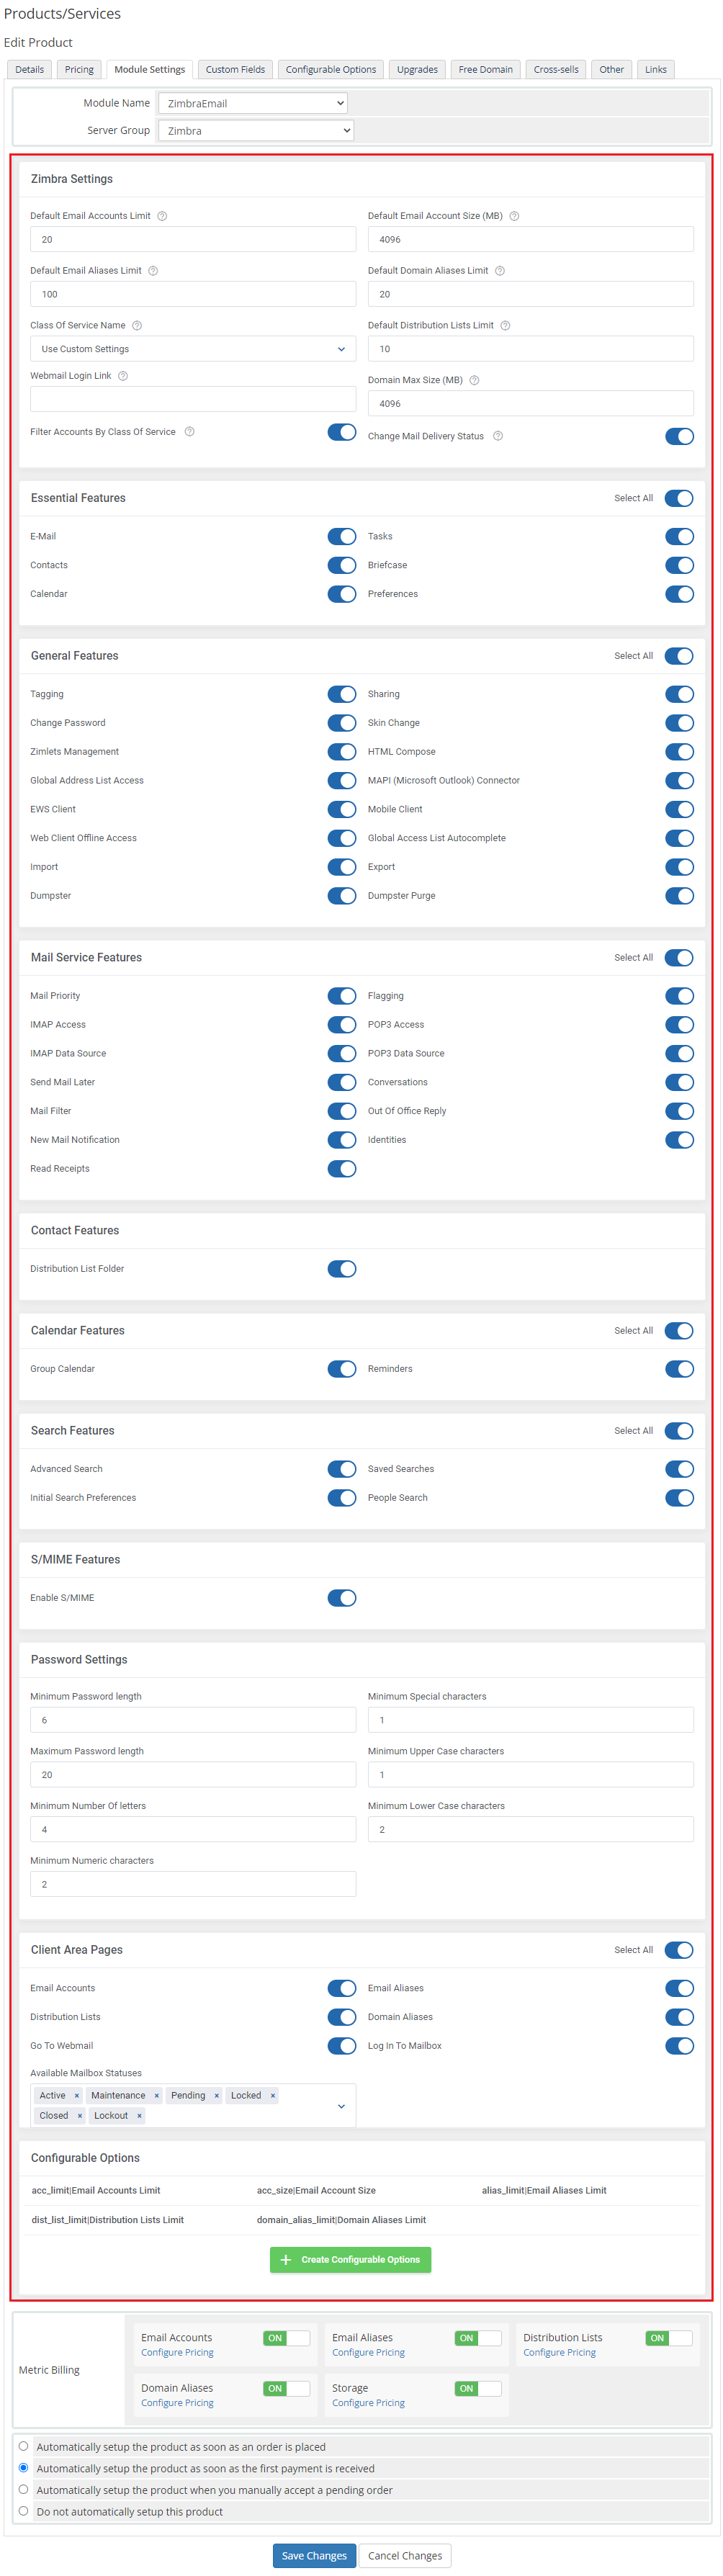The width and height of the screenshot is (723, 2576).
Task: Remove the Lockout mailbox status tag
Action: [x=139, y=2115]
